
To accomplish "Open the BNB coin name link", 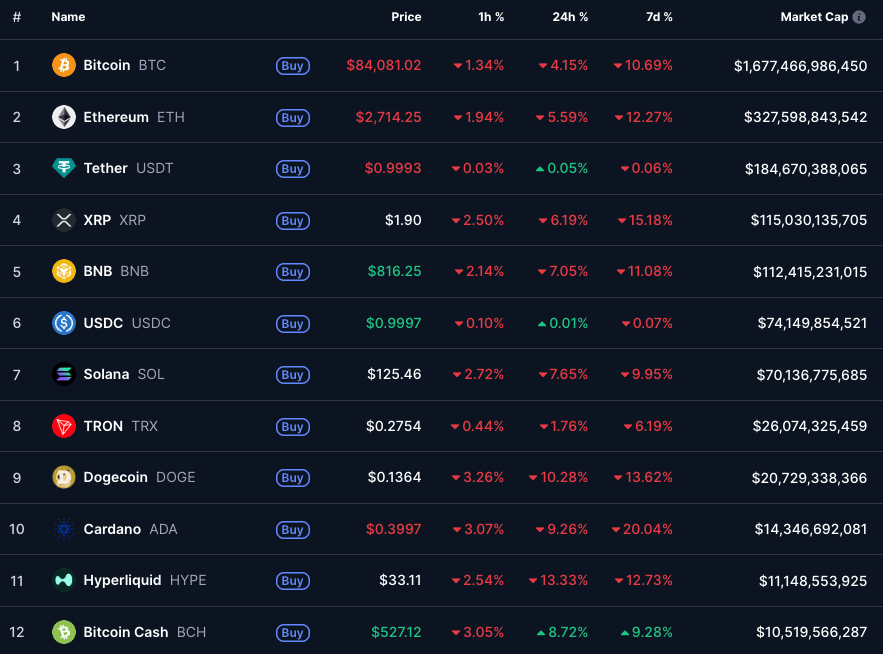I will point(97,271).
